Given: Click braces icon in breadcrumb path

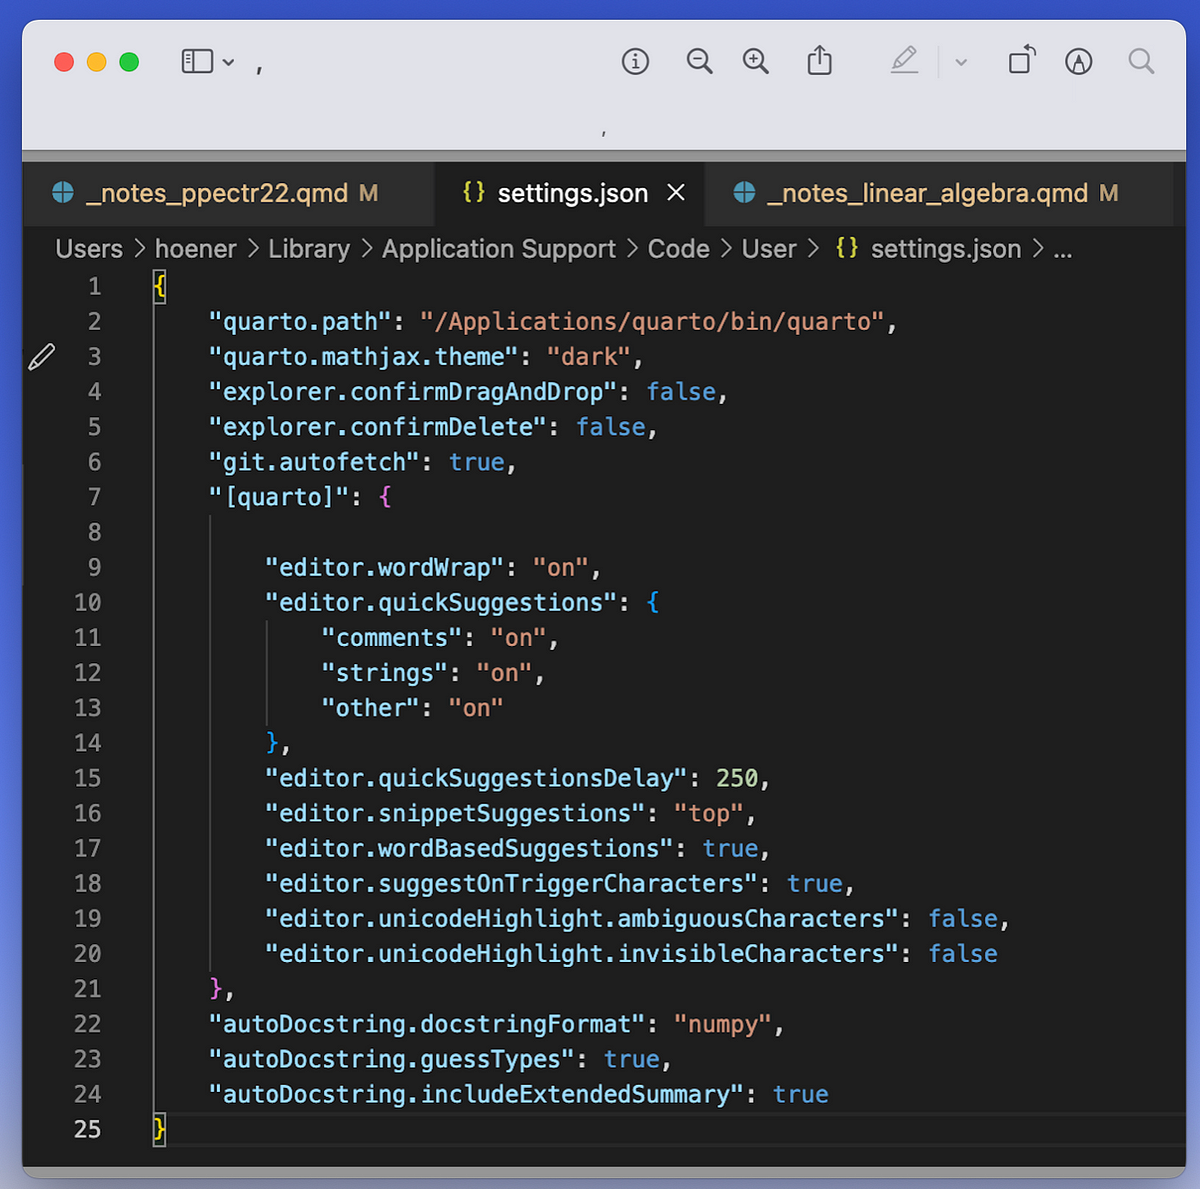Looking at the screenshot, I should point(847,248).
